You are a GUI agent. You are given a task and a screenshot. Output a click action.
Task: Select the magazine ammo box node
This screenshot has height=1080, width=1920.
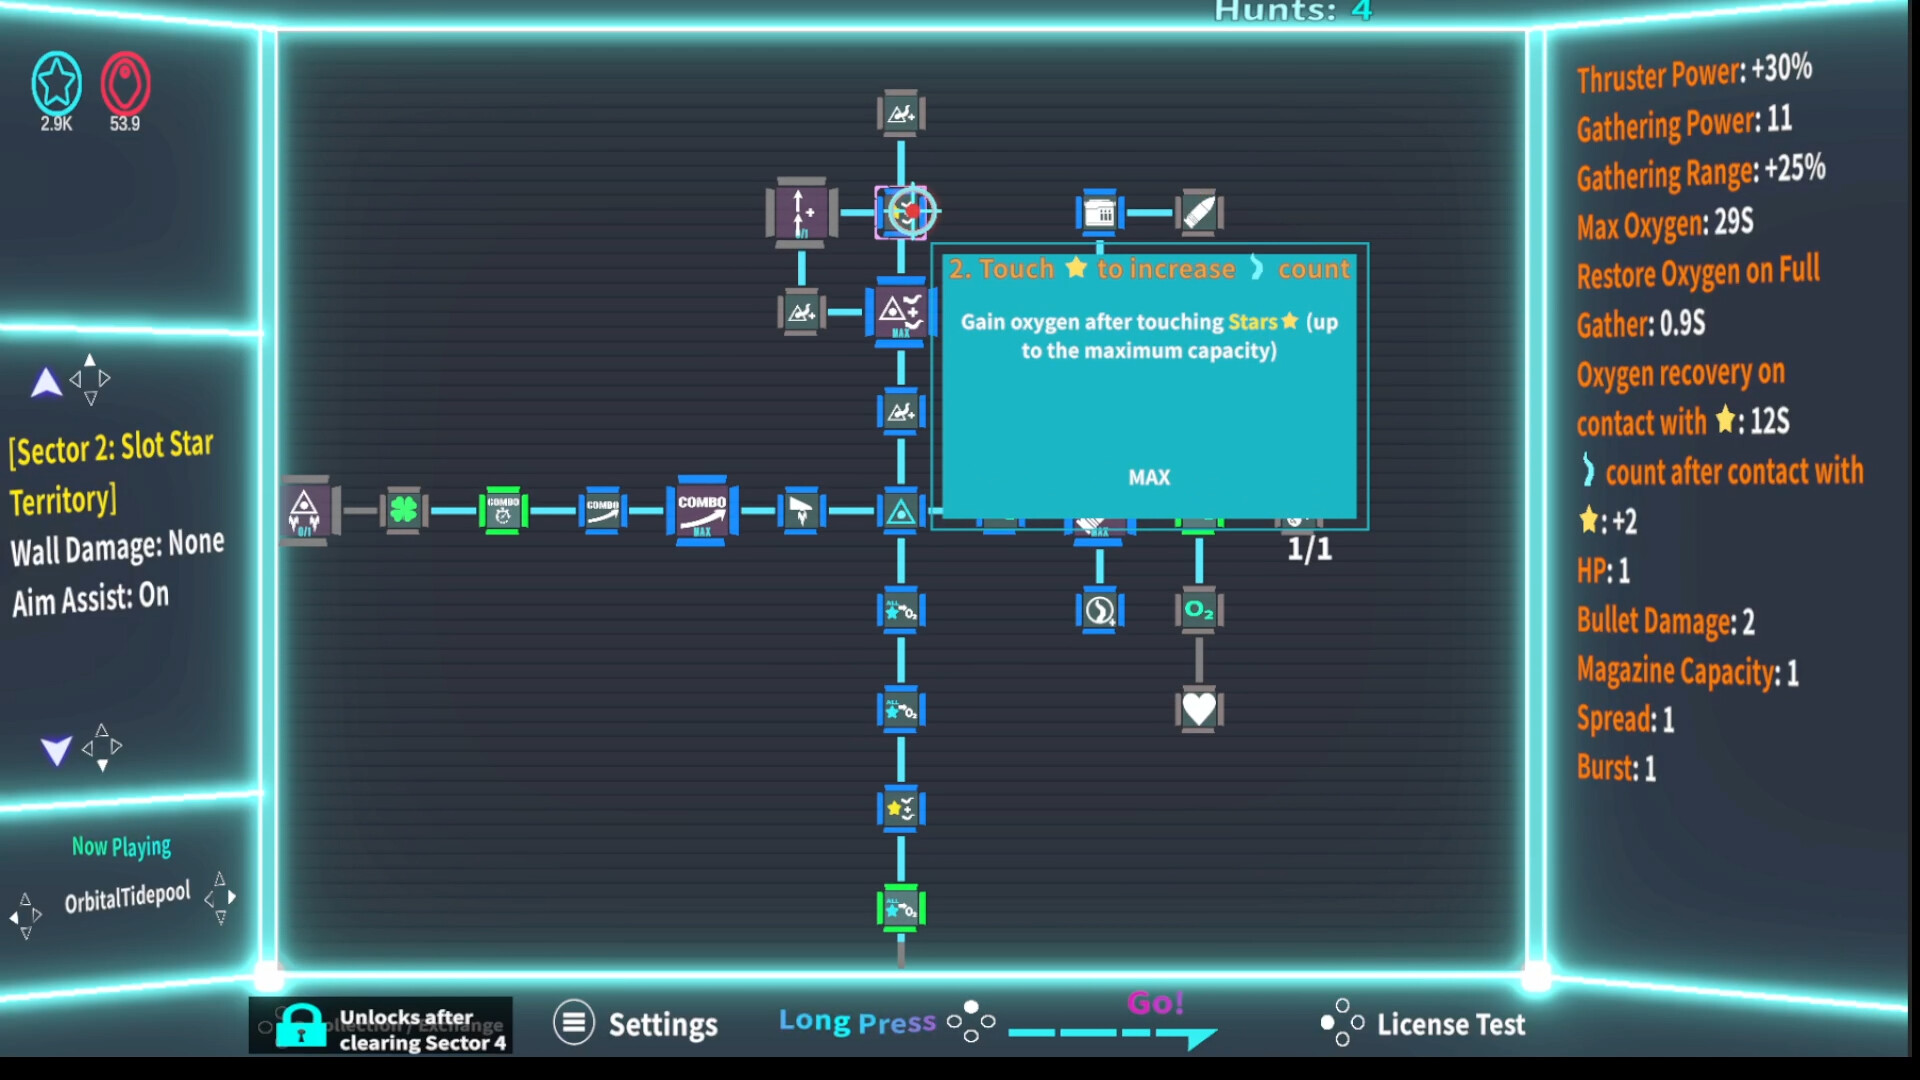pyautogui.click(x=1100, y=212)
